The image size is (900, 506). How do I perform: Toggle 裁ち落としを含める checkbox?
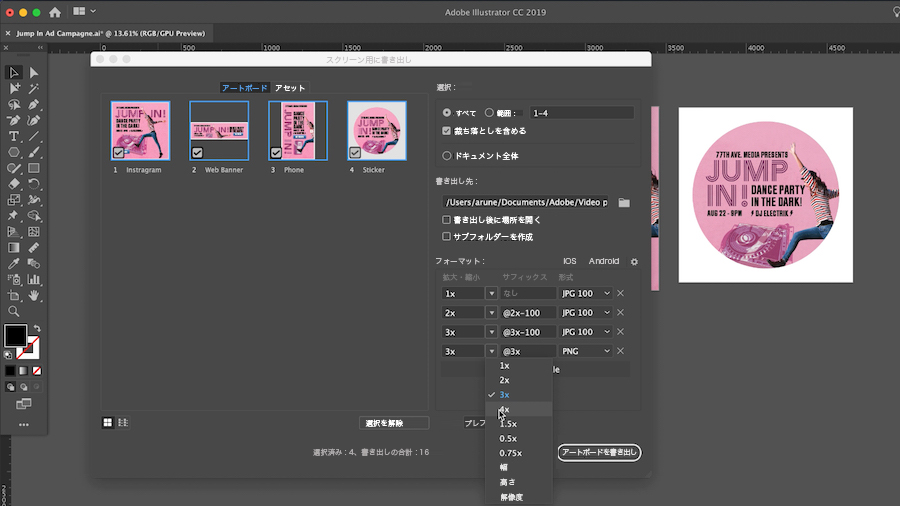[447, 131]
